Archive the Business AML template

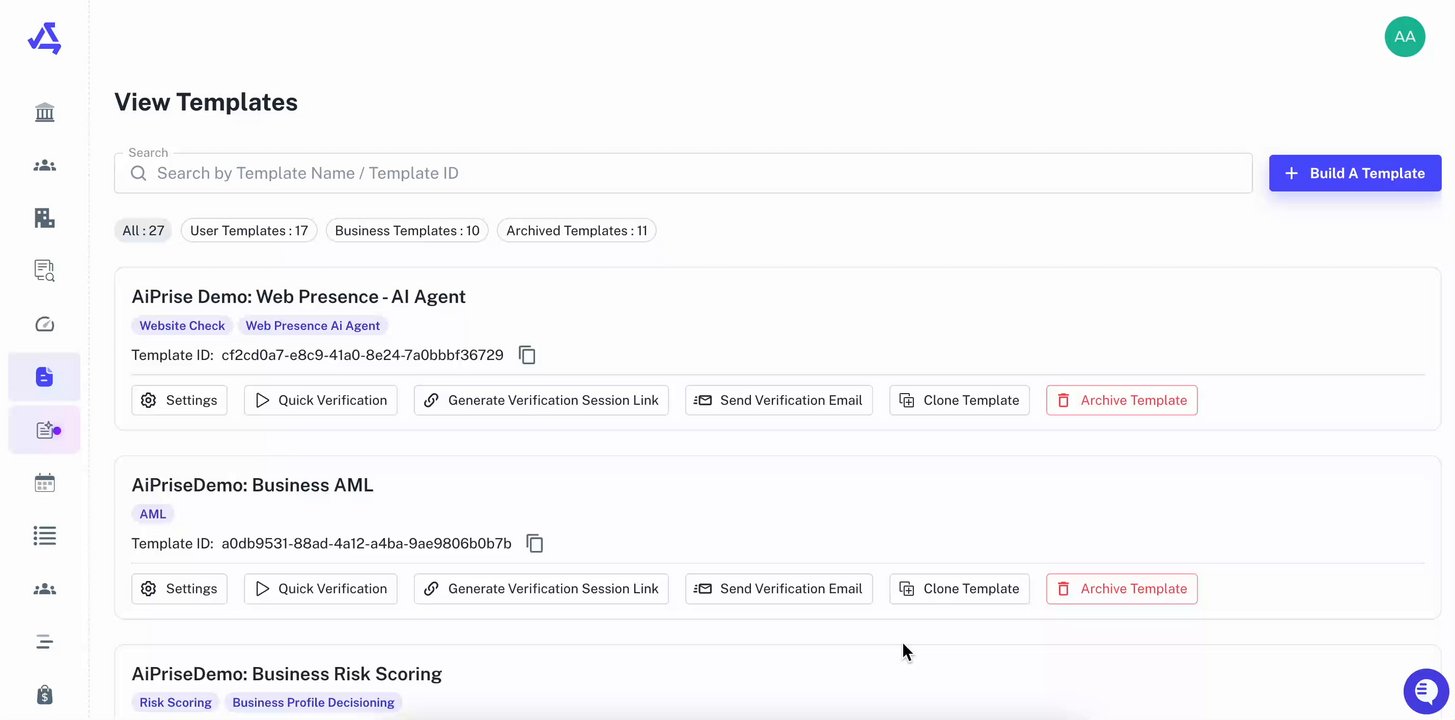pyautogui.click(x=1122, y=589)
